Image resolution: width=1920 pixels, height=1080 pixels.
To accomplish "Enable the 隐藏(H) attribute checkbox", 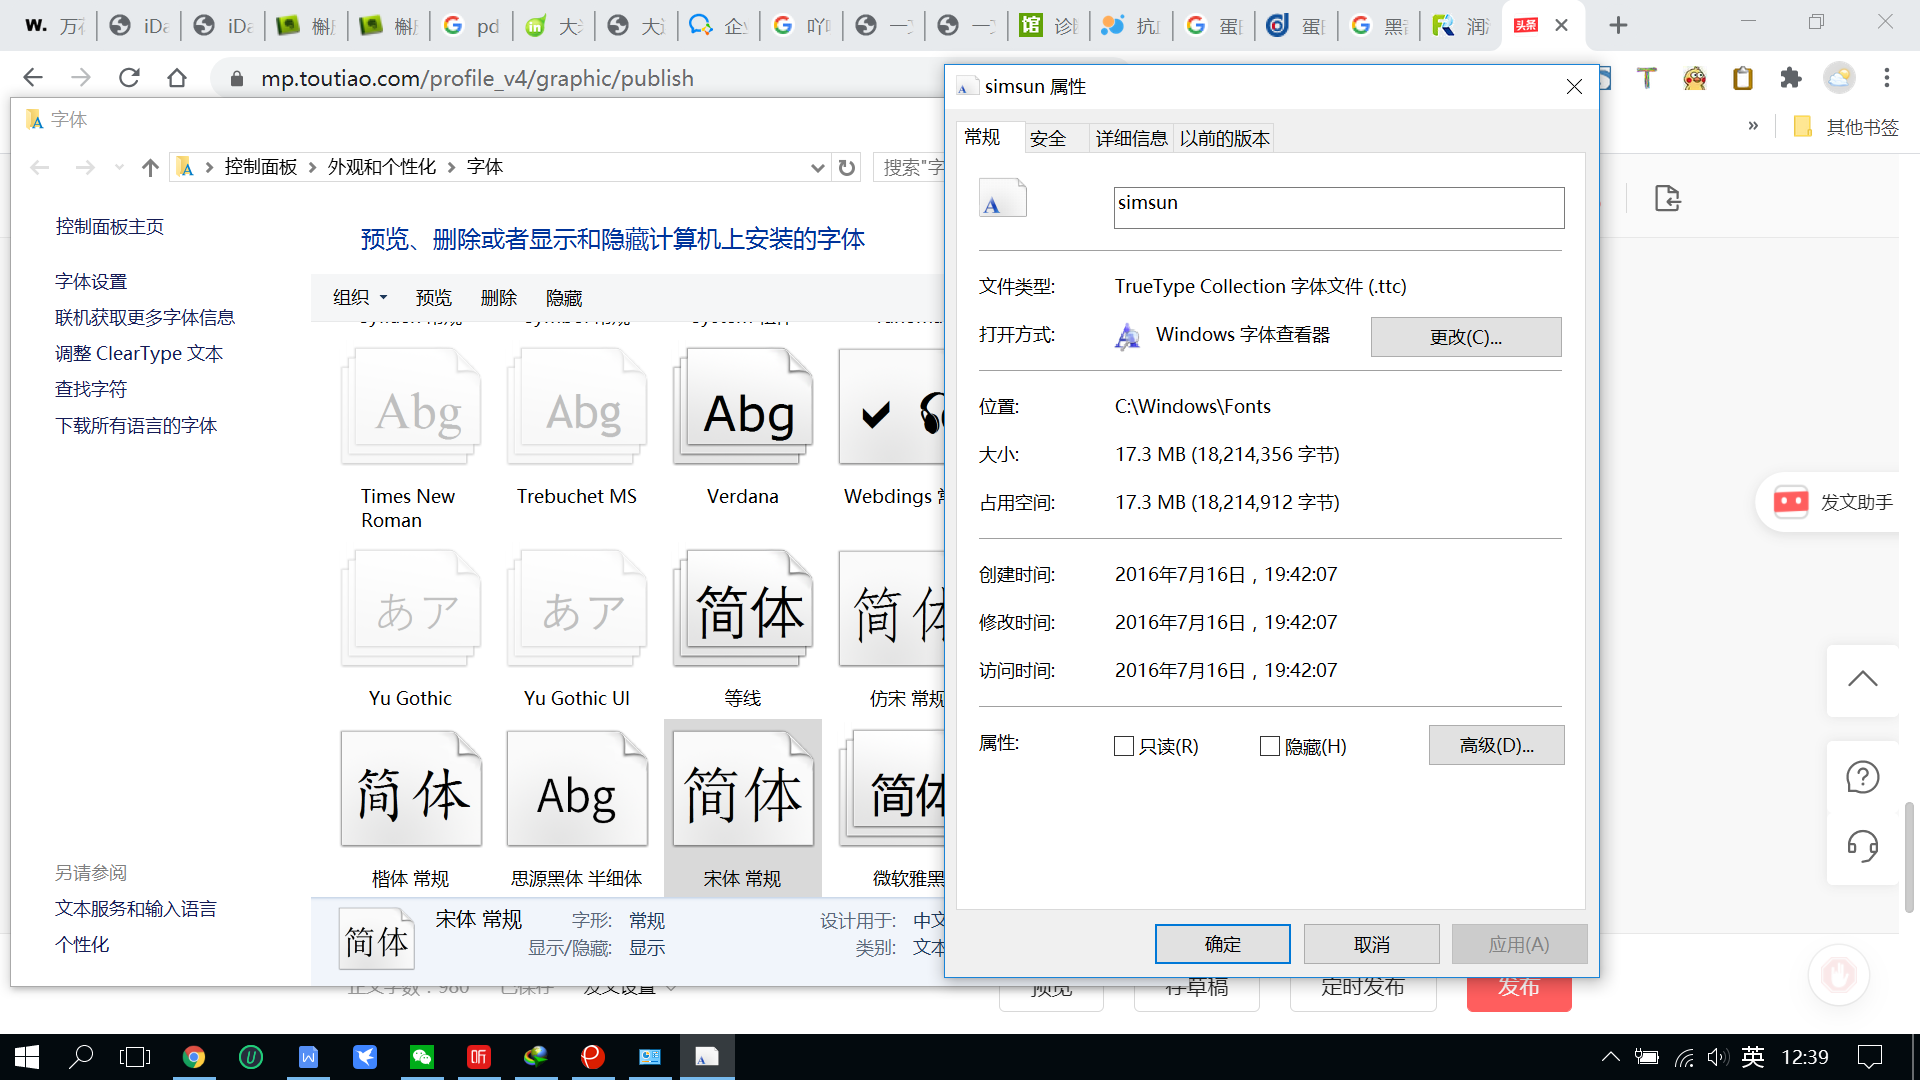I will [1270, 746].
